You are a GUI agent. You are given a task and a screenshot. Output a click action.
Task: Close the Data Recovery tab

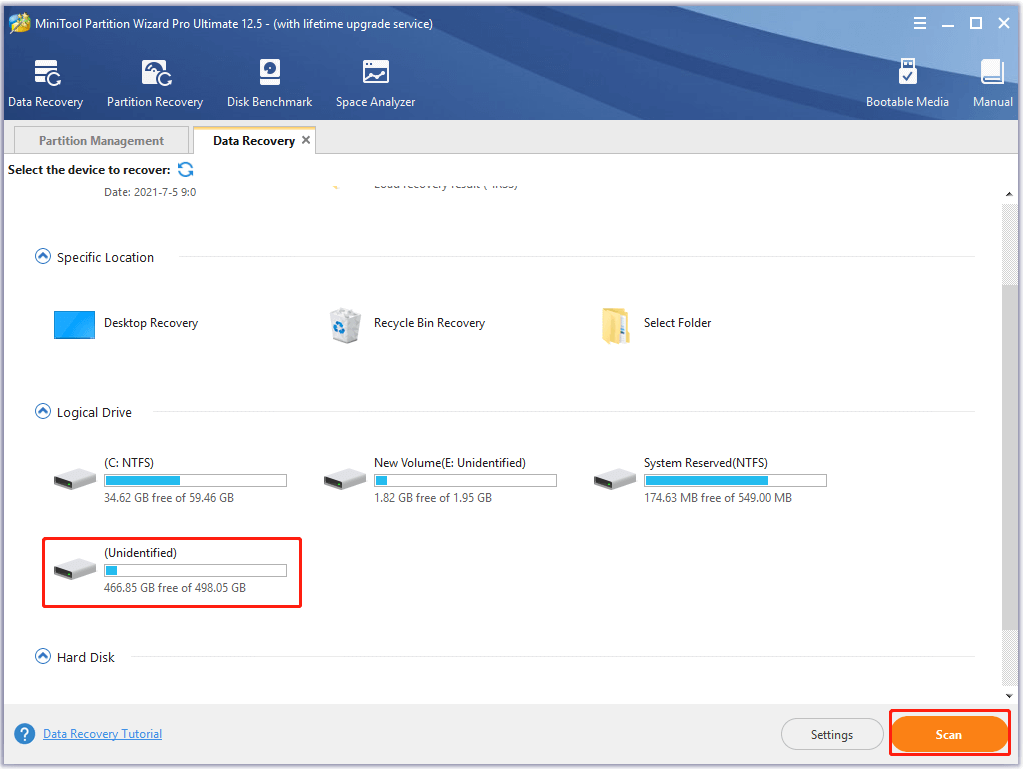click(x=306, y=140)
